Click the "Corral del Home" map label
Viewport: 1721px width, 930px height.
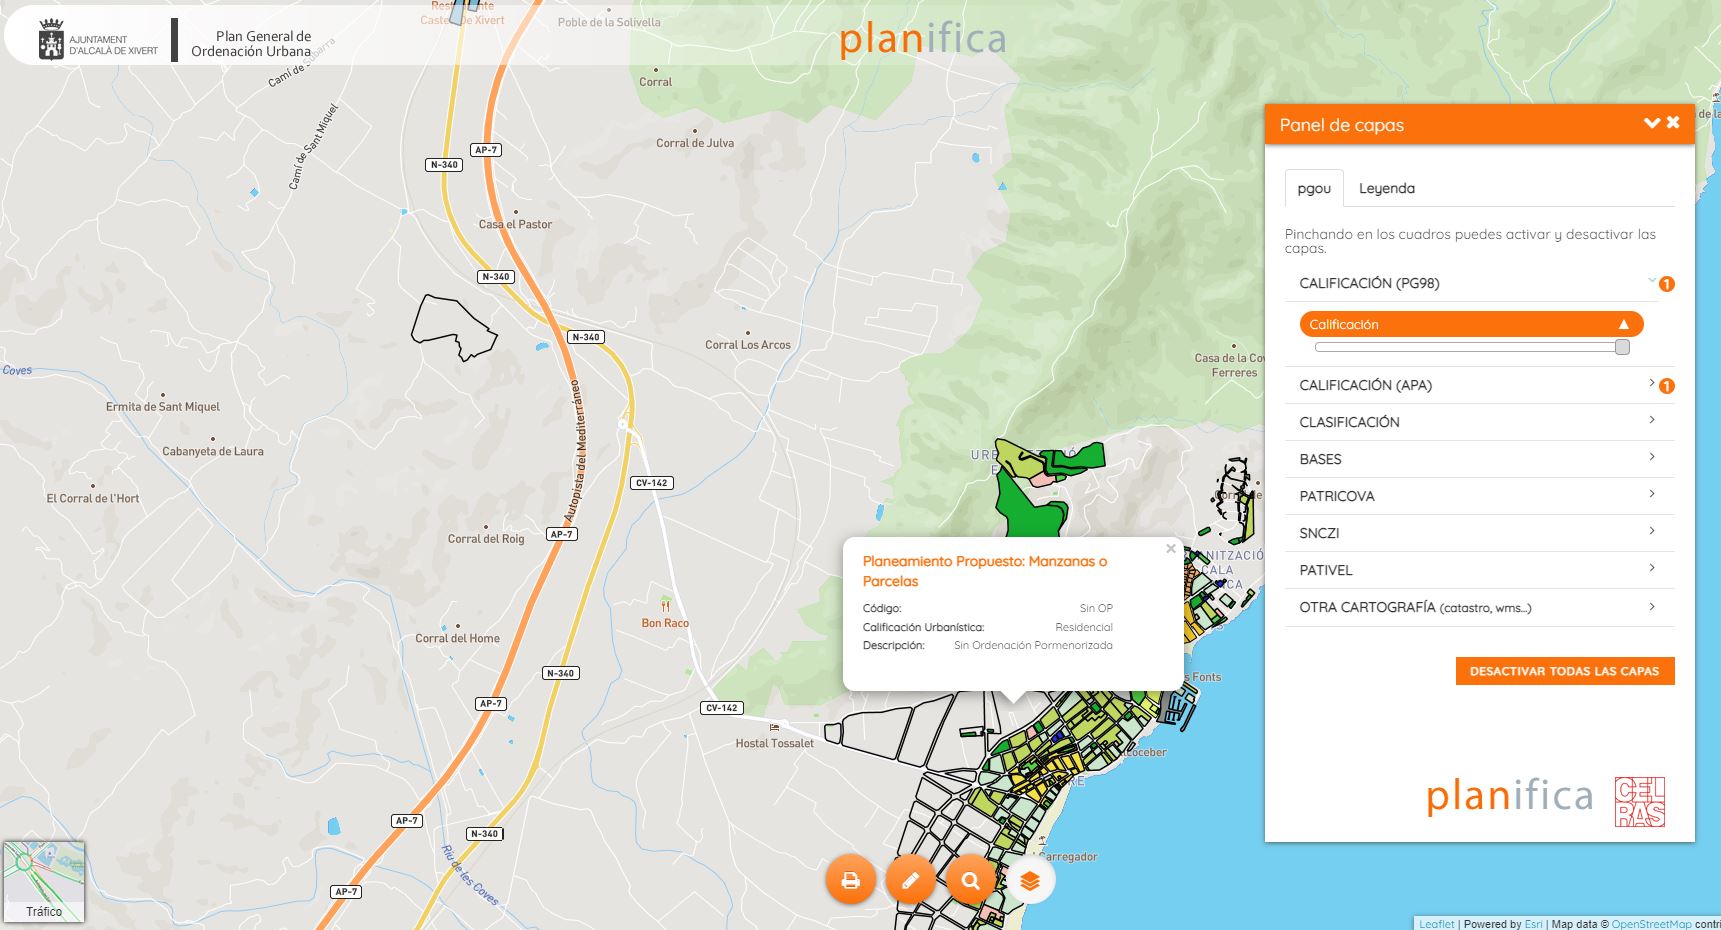[458, 638]
